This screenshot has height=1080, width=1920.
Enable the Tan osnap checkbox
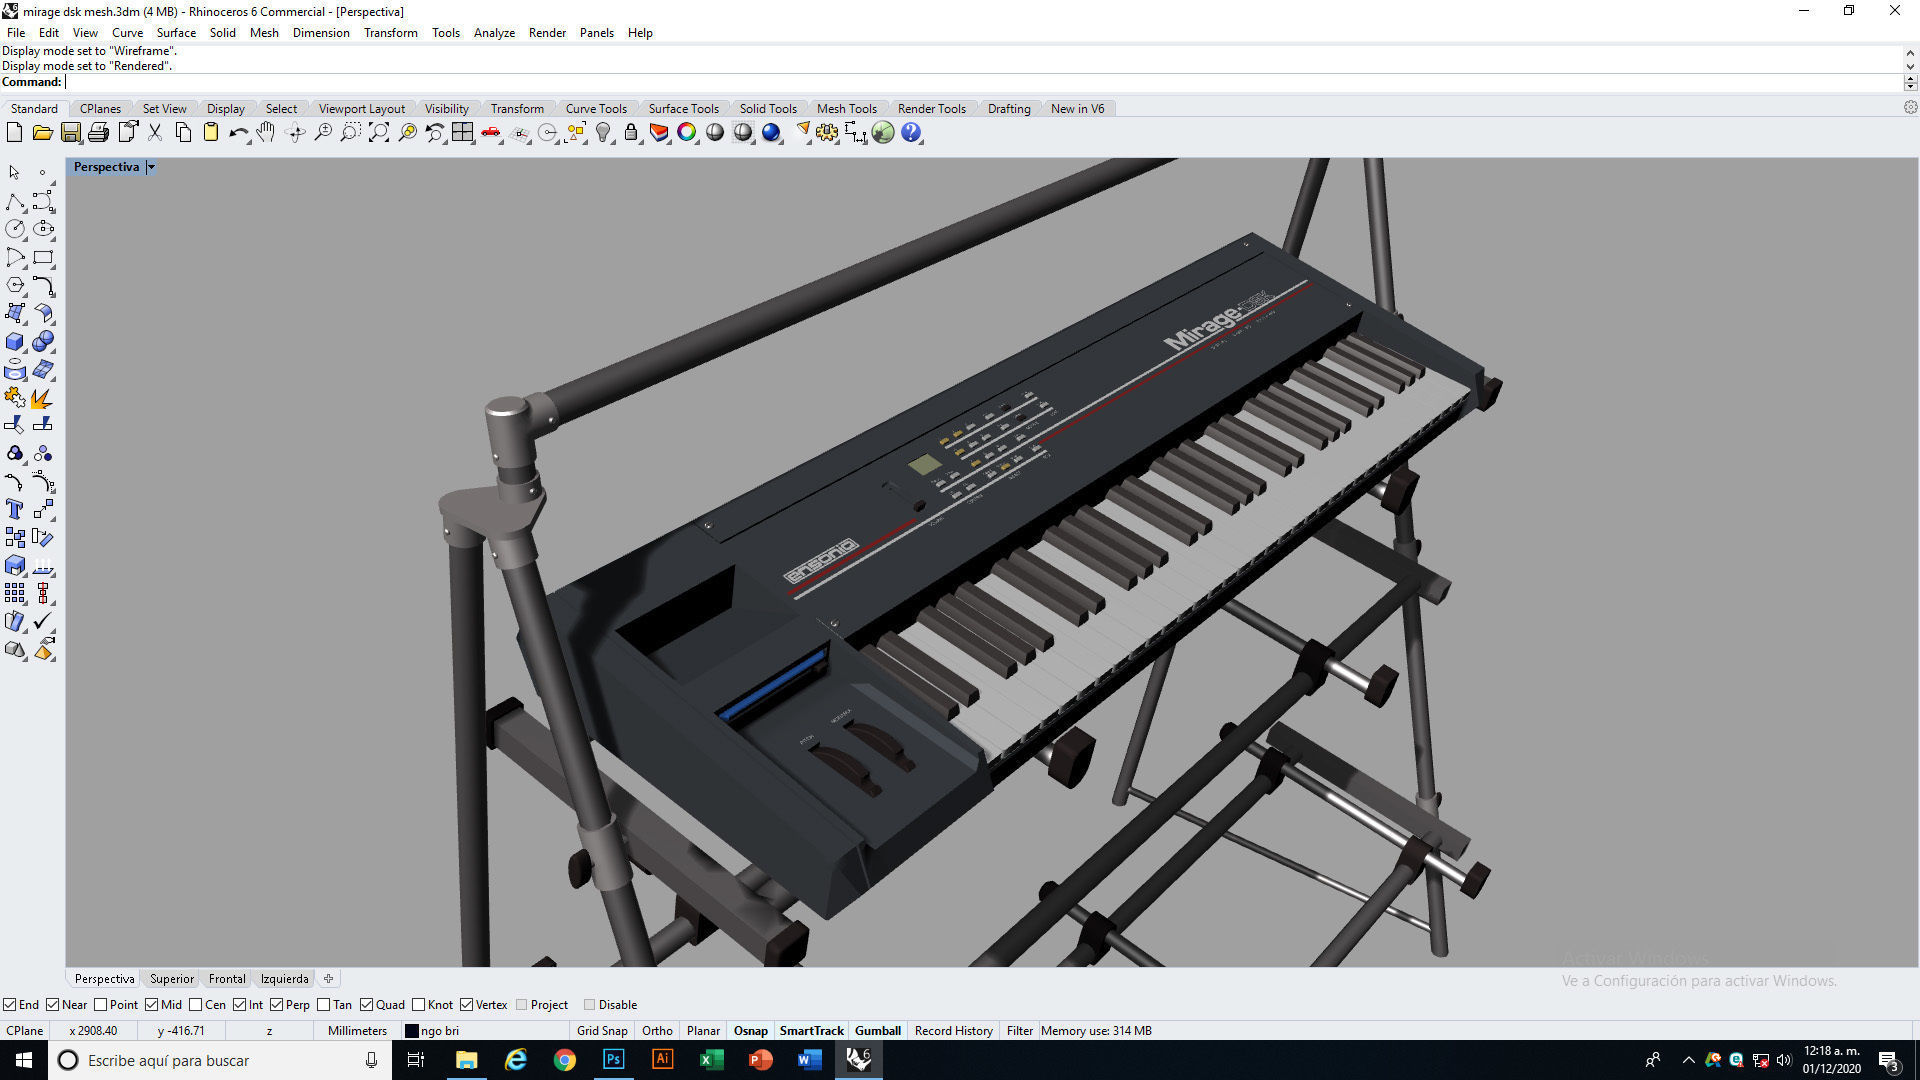[x=324, y=1005]
